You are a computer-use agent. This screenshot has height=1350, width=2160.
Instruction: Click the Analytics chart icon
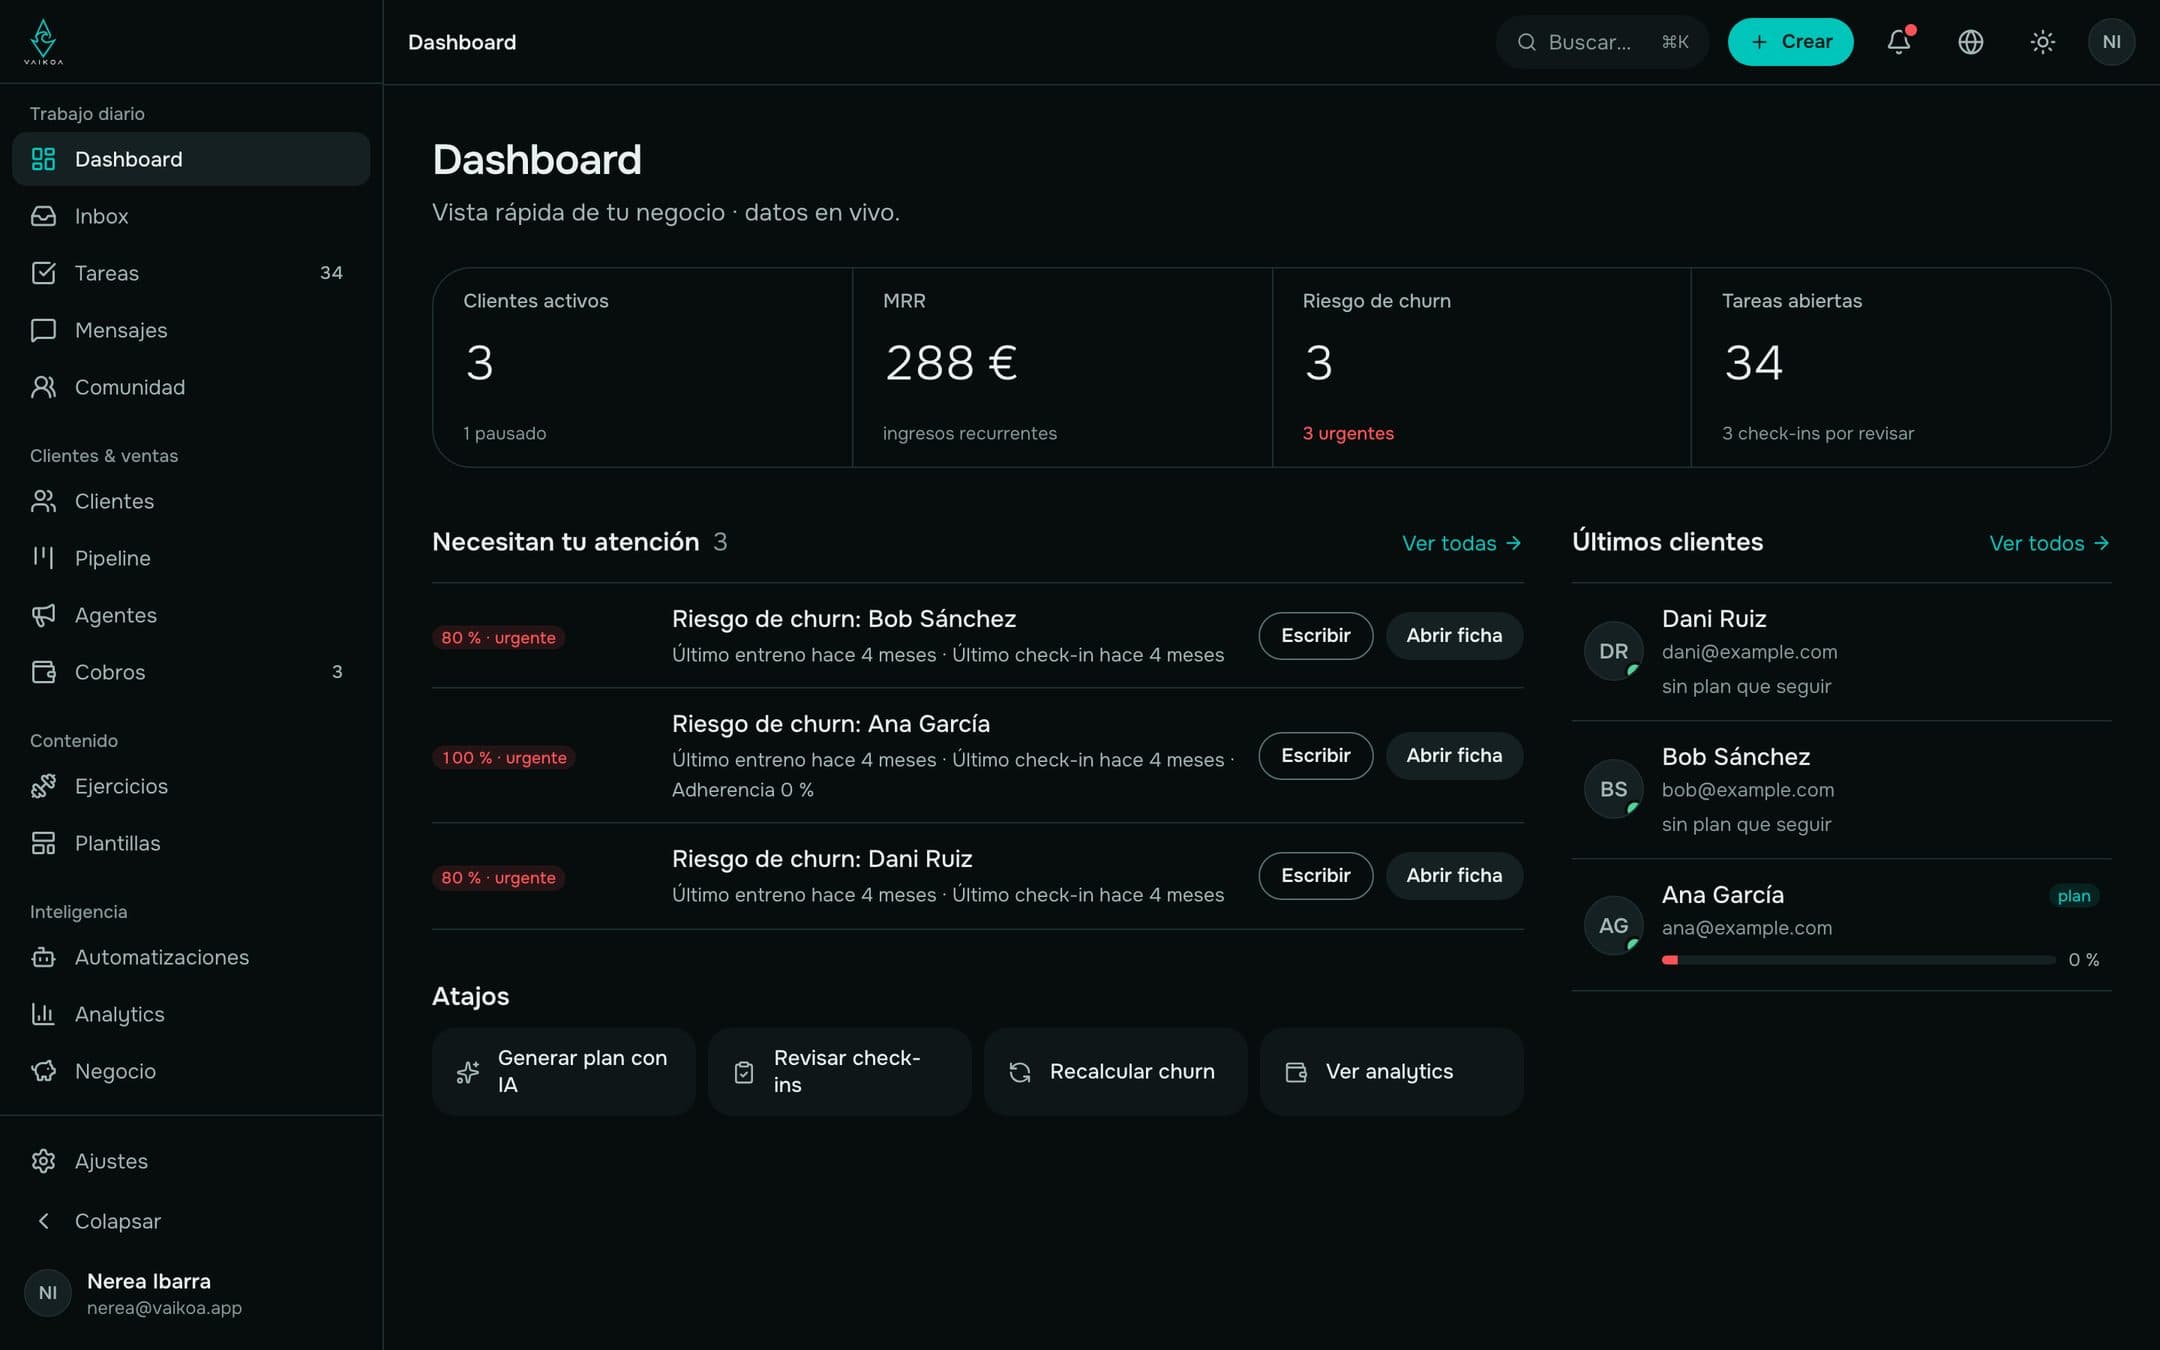[x=43, y=1014]
